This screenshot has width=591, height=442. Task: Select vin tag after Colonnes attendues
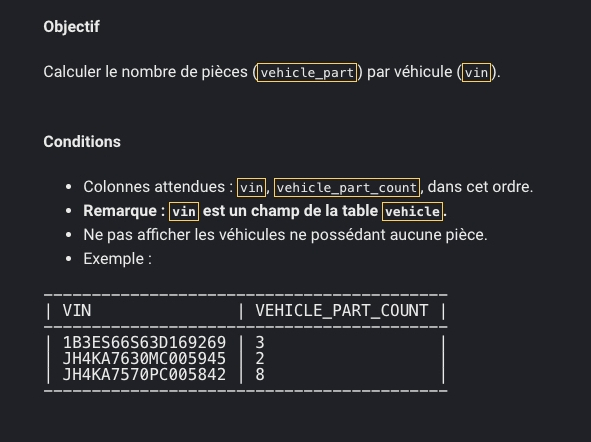coord(251,188)
